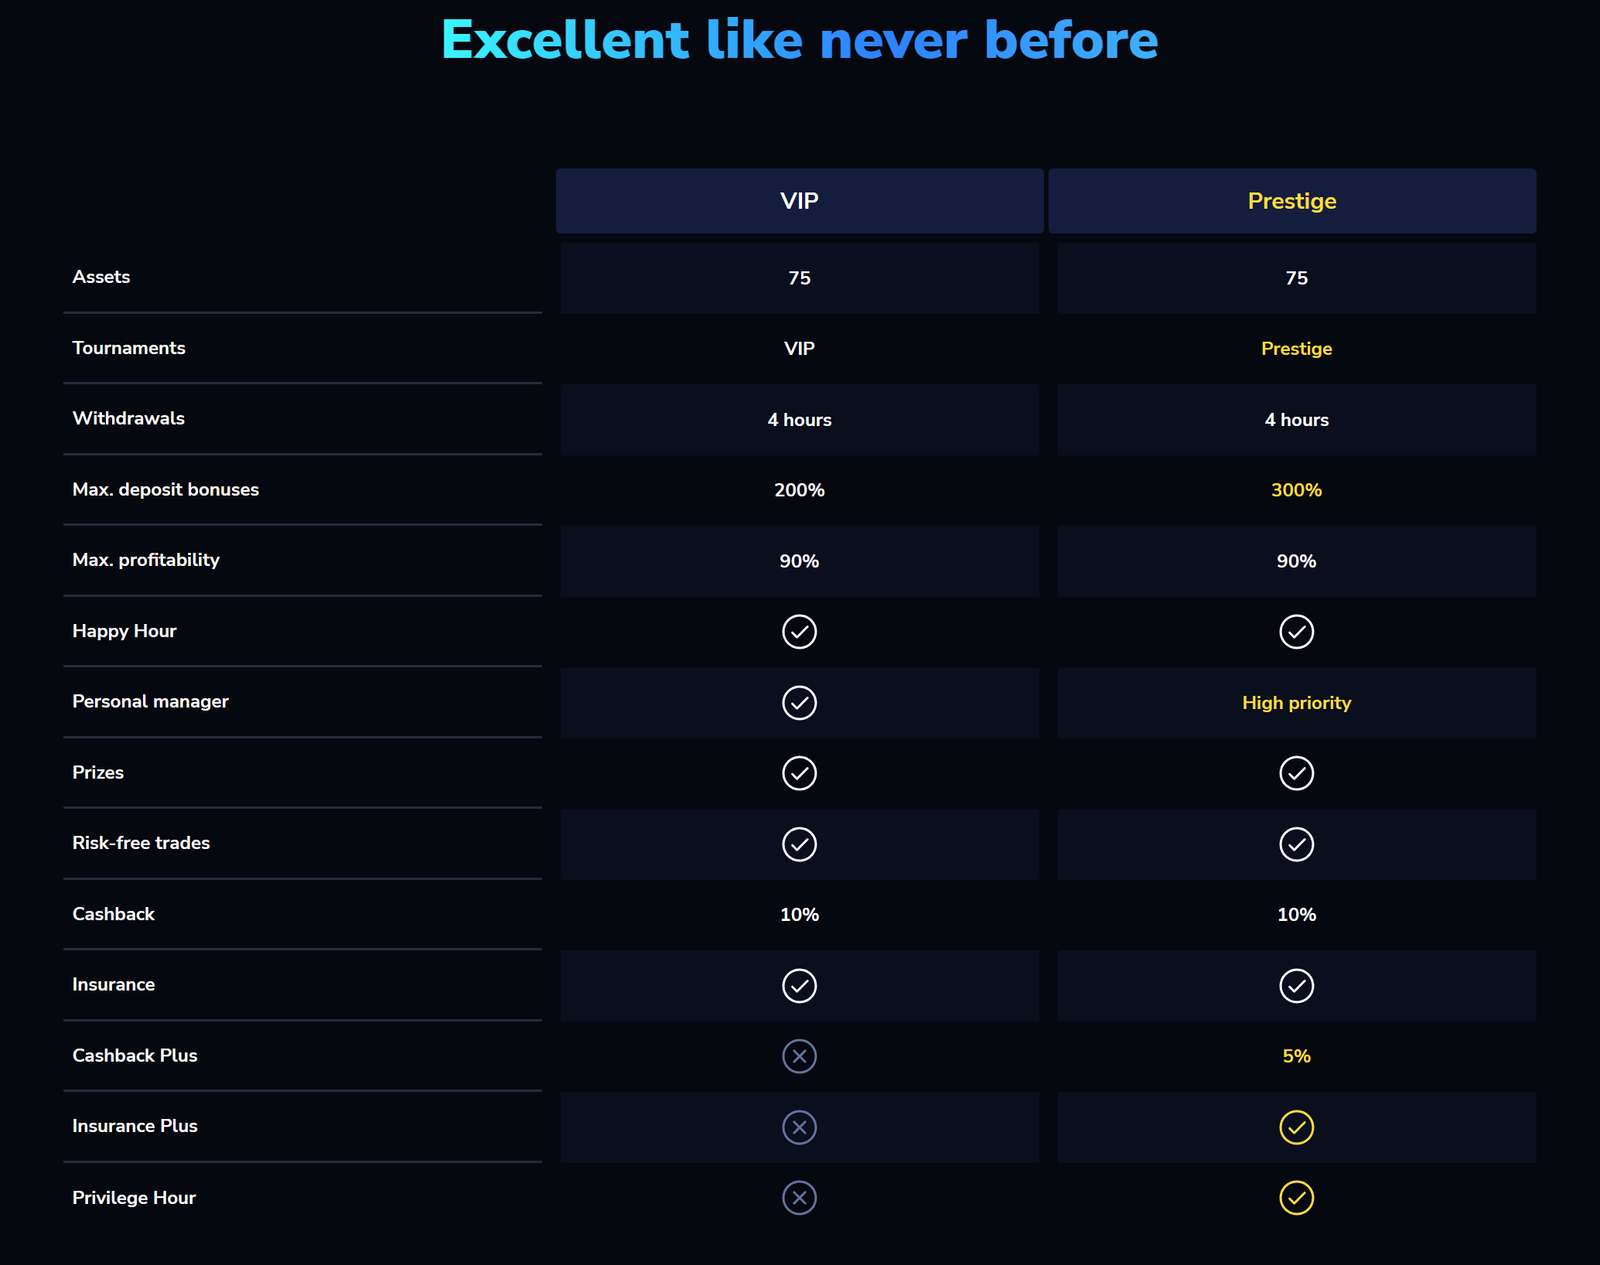Click the yellow Prestige tournaments text
This screenshot has width=1600, height=1265.
tap(1296, 349)
